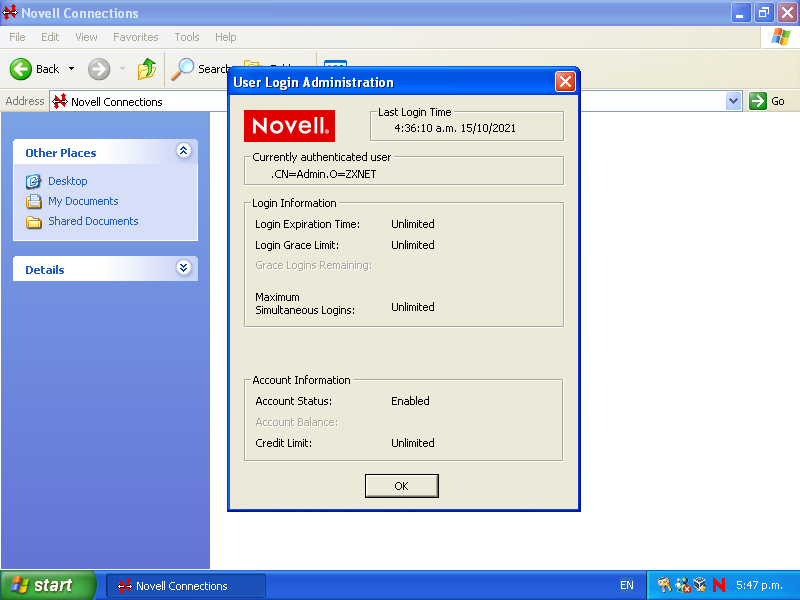This screenshot has height=600, width=800.
Task: Restore down the Novell Connections window
Action: pos(764,13)
